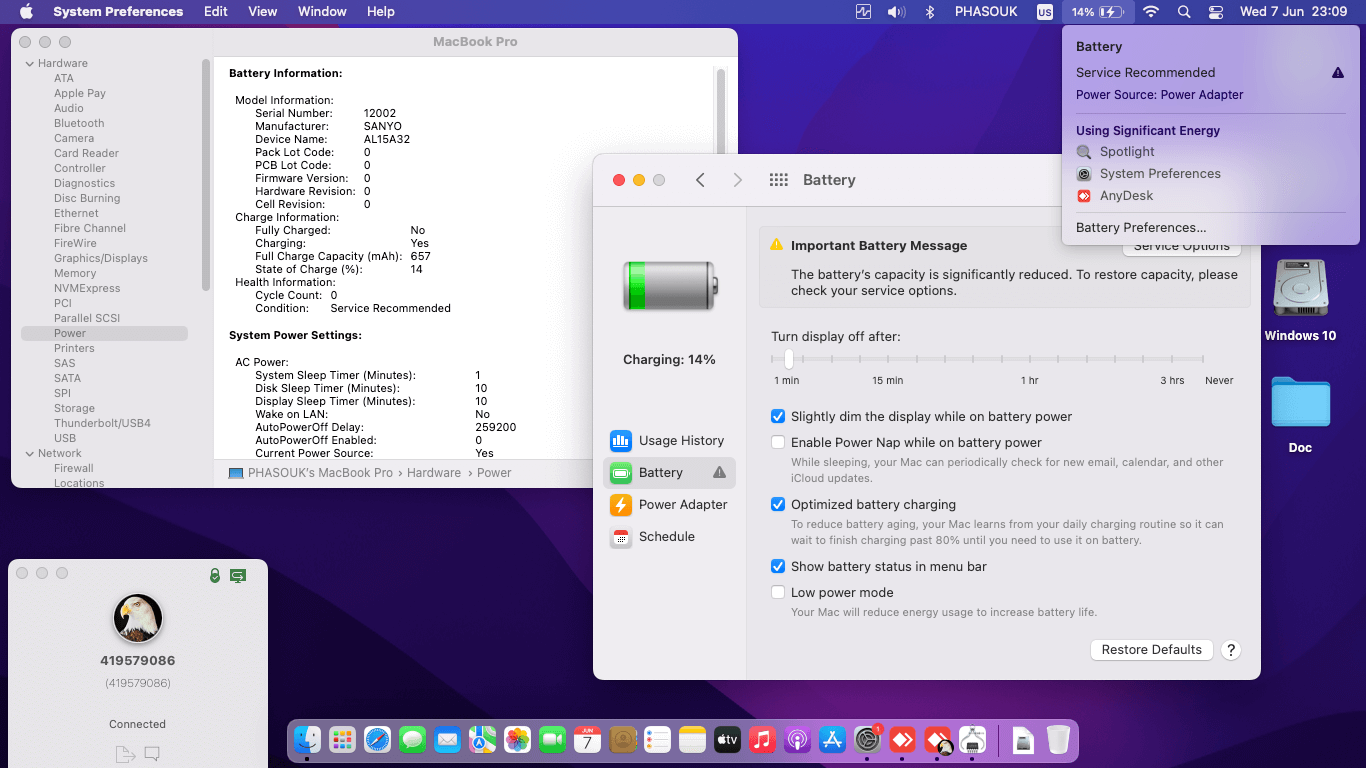Enable Power Nap while on battery power
Image resolution: width=1366 pixels, height=768 pixels.
click(x=778, y=442)
